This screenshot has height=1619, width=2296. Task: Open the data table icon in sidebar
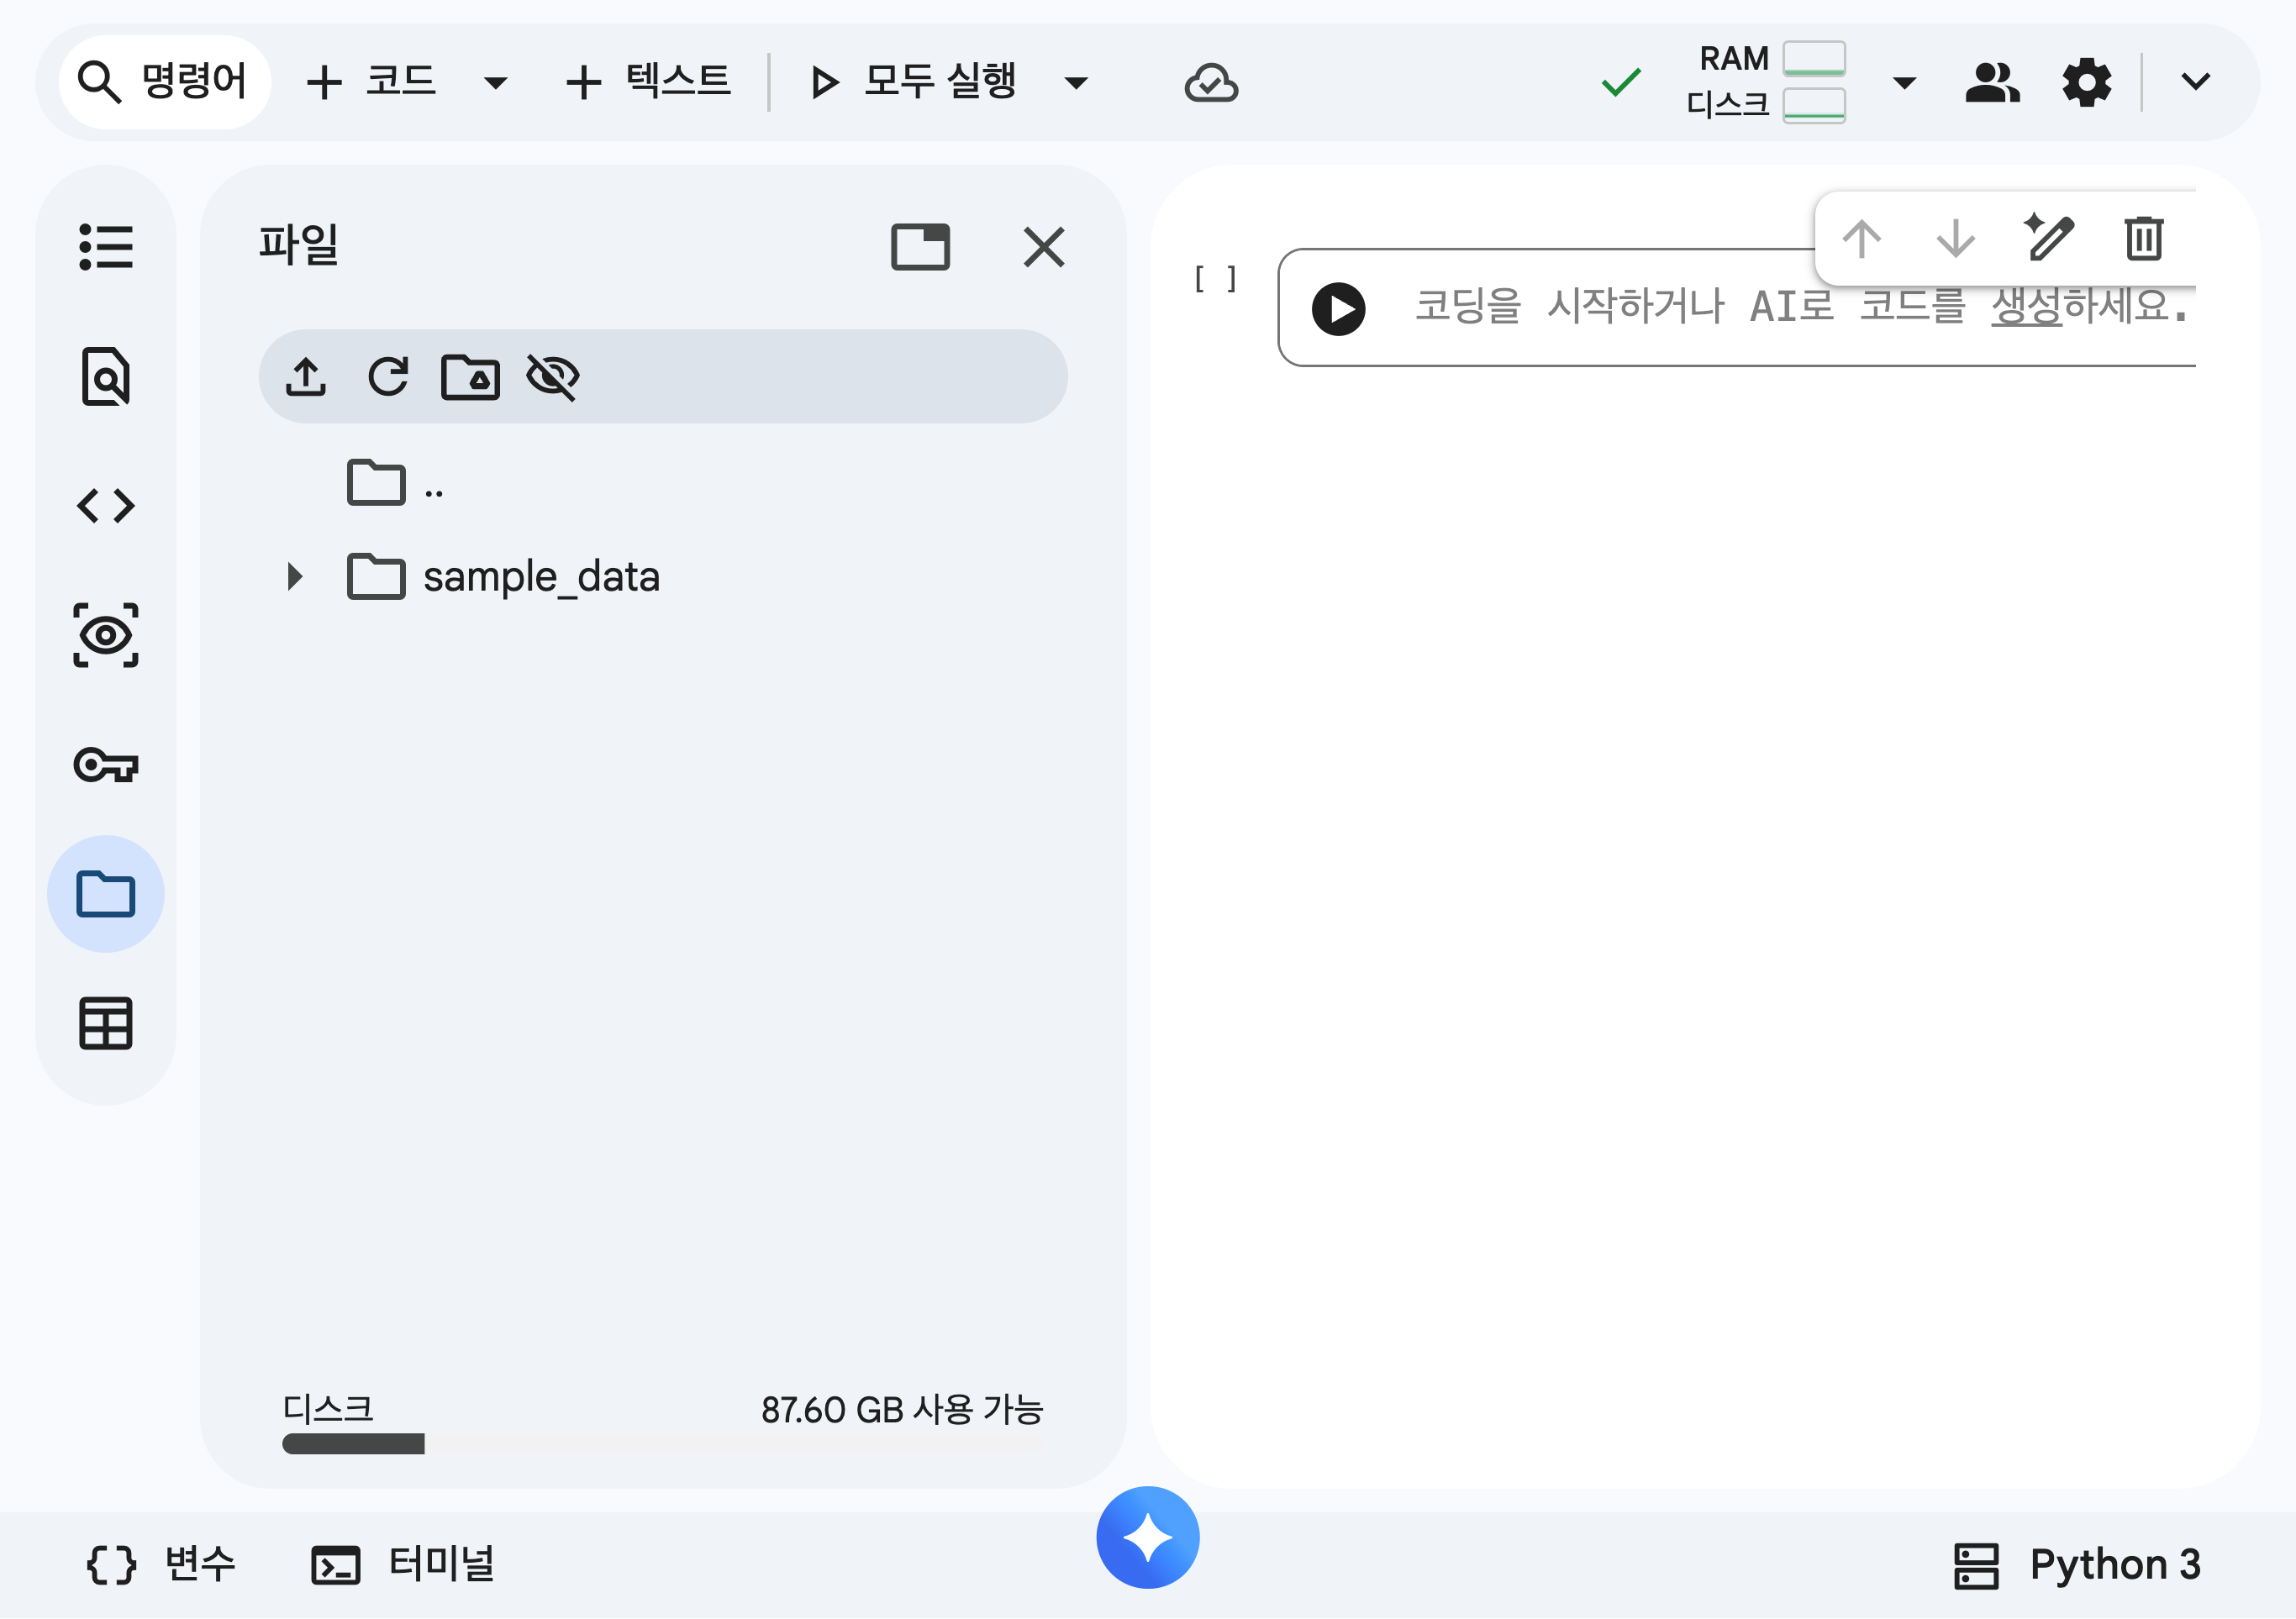pyautogui.click(x=106, y=1024)
